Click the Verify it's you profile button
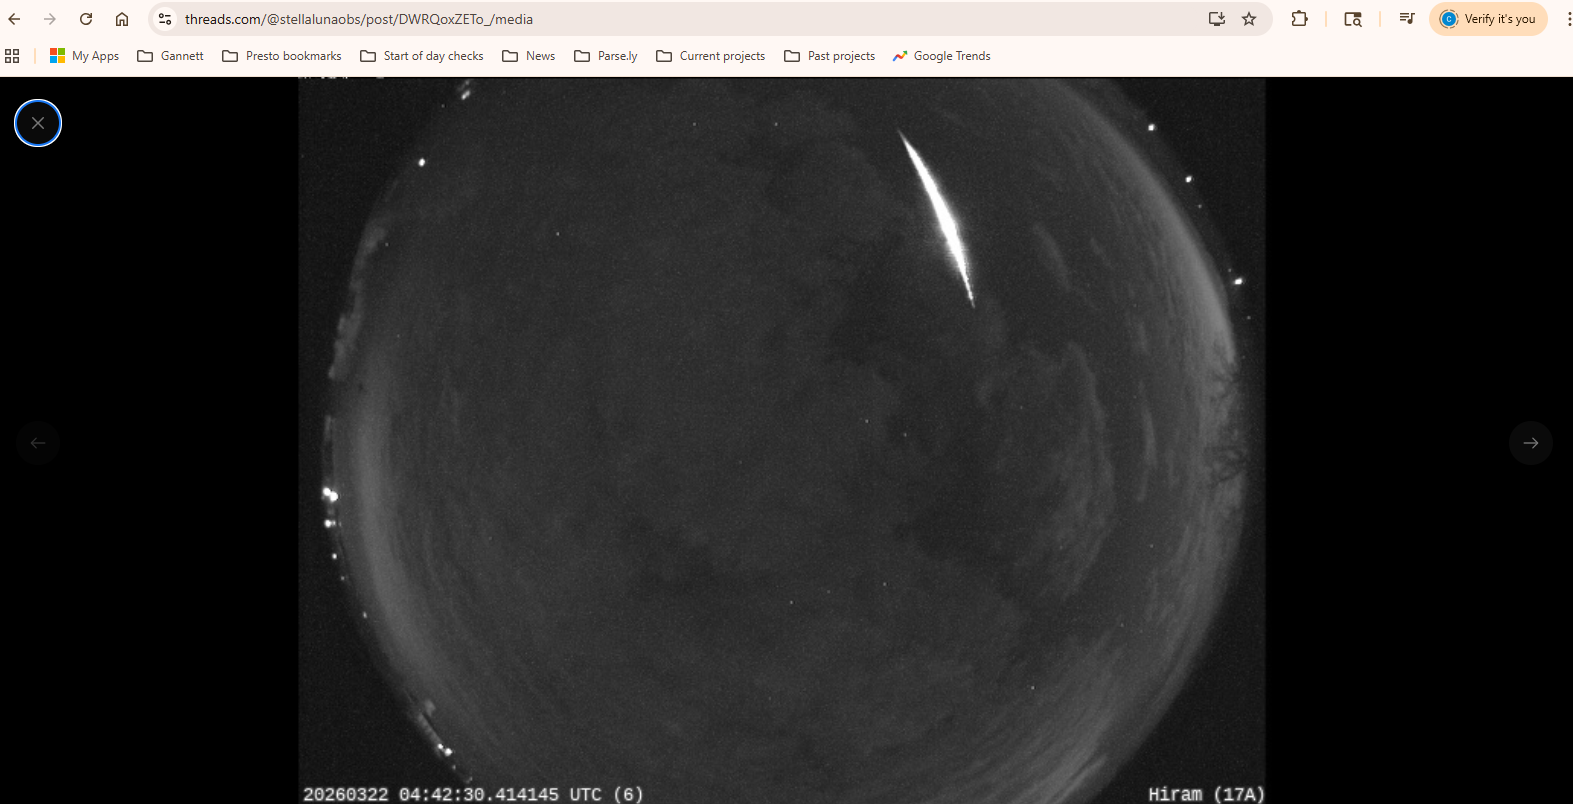1573x804 pixels. coord(1488,19)
